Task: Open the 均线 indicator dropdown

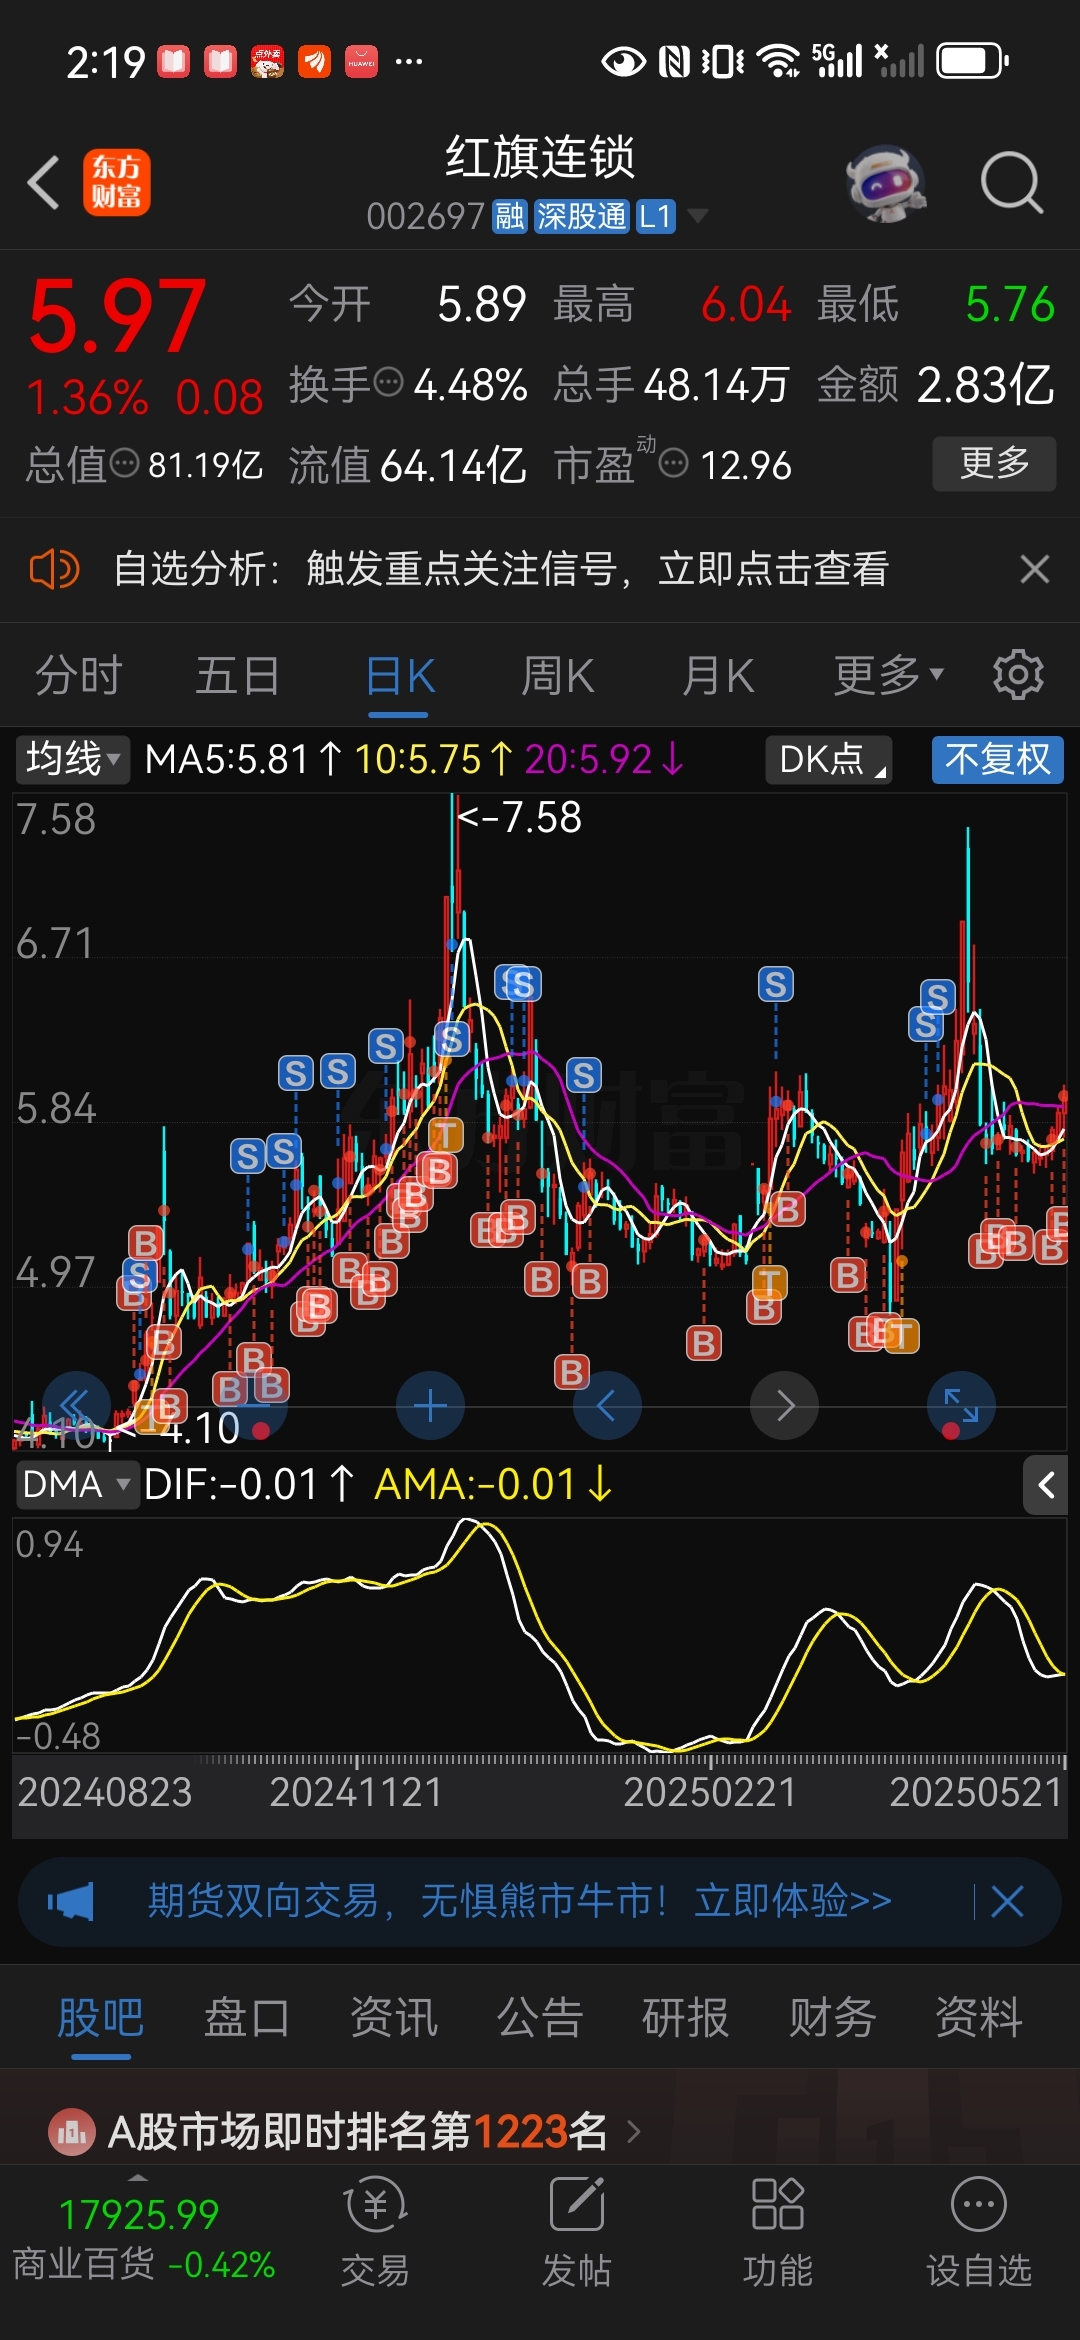Action: coord(73,760)
